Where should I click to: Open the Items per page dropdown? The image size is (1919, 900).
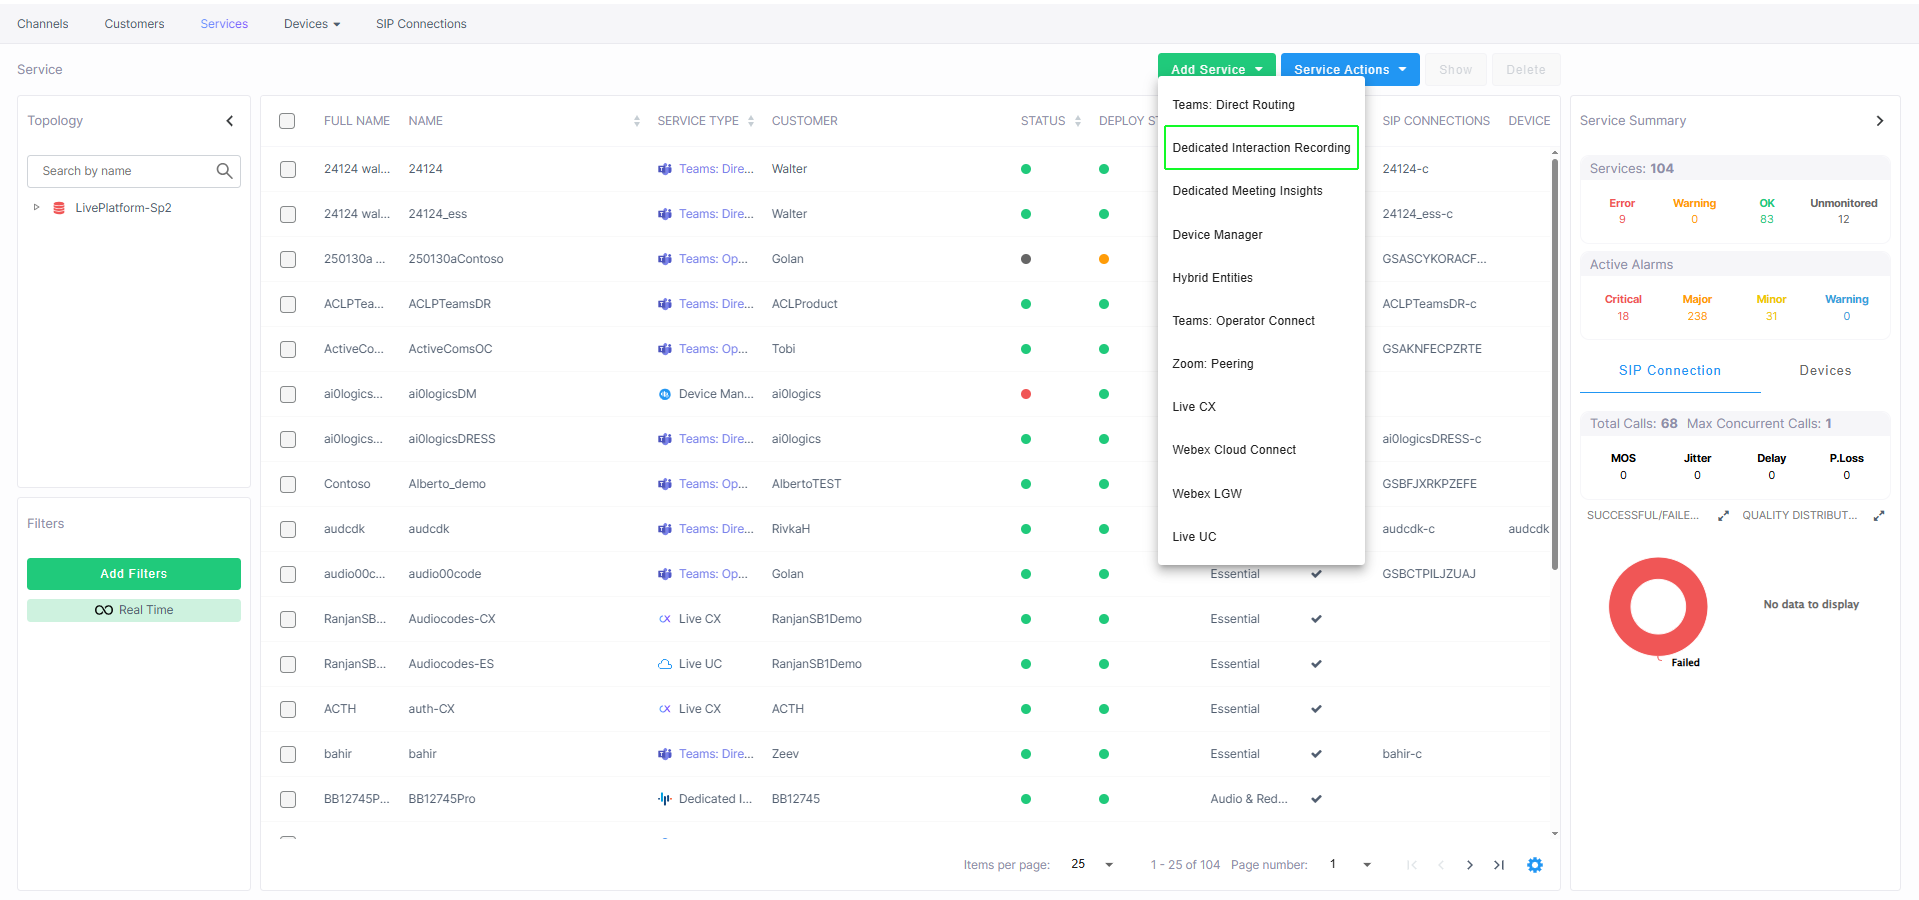click(1108, 865)
